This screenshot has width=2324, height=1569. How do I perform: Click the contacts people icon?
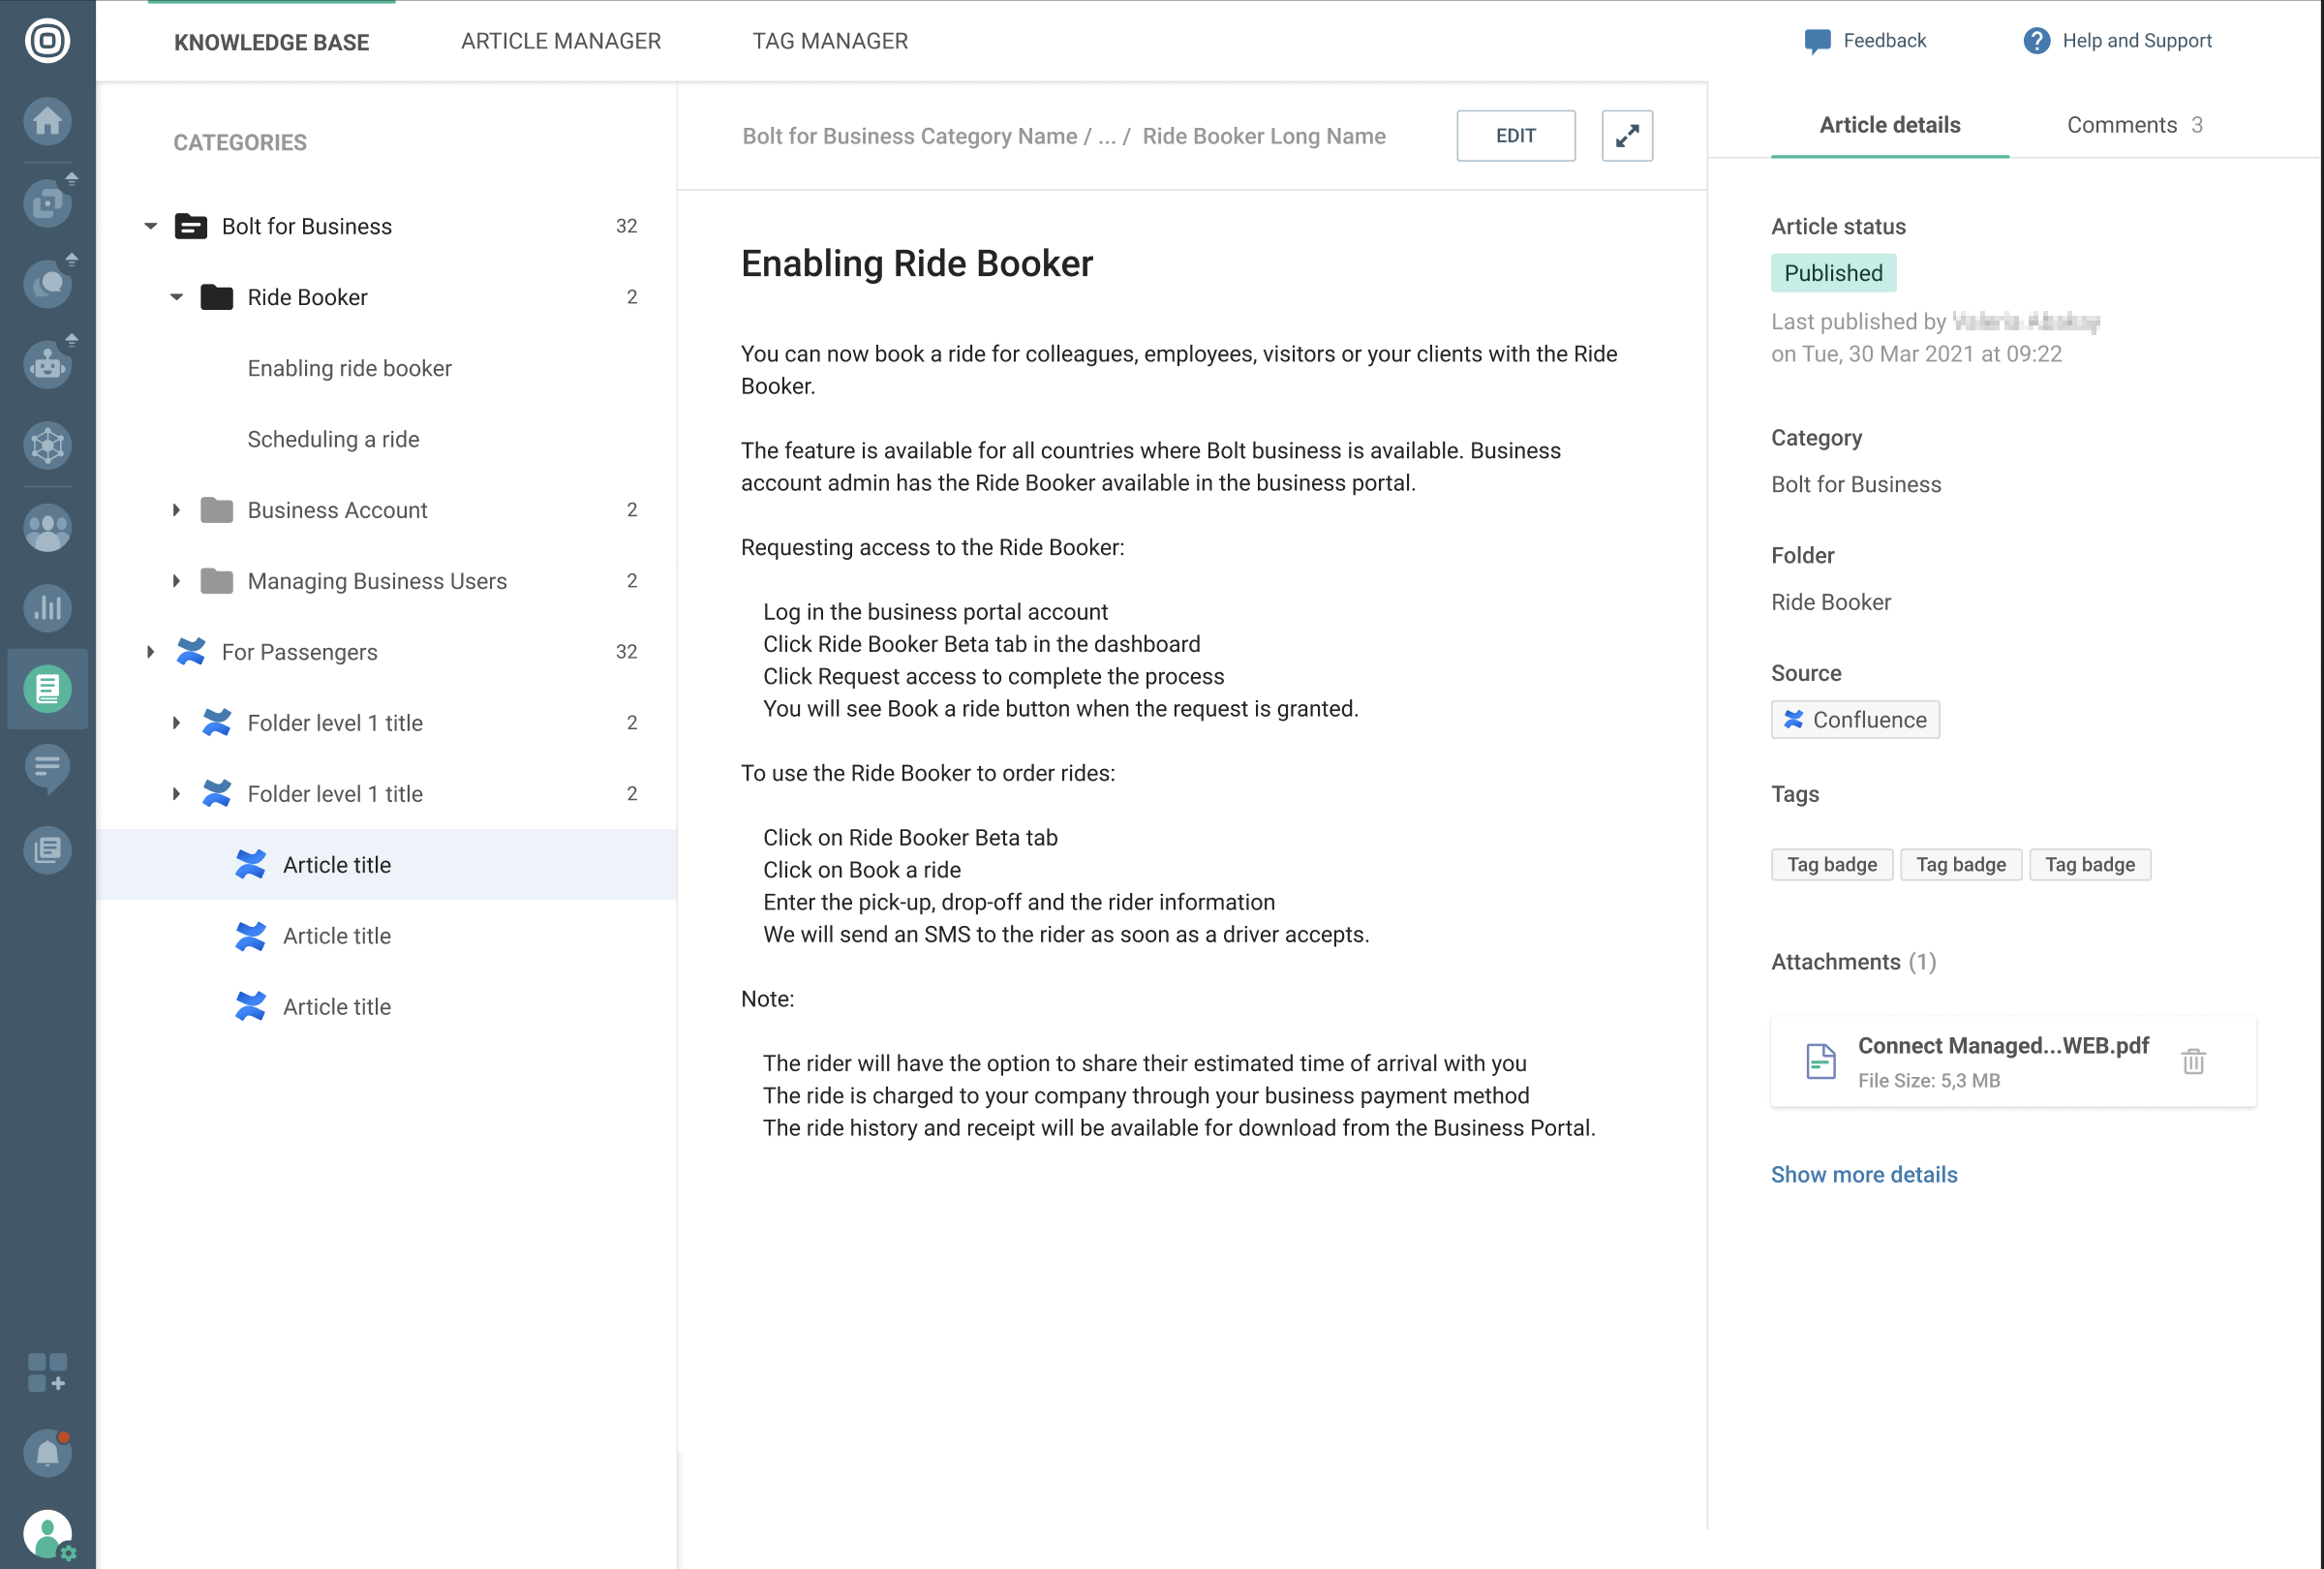47,527
